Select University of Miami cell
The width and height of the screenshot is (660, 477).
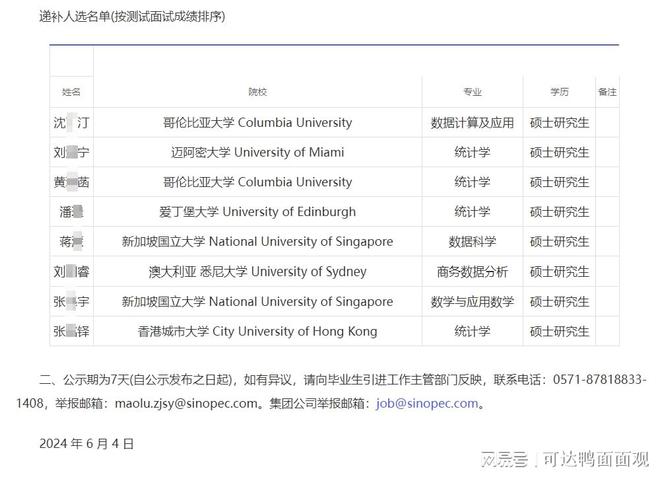(258, 152)
